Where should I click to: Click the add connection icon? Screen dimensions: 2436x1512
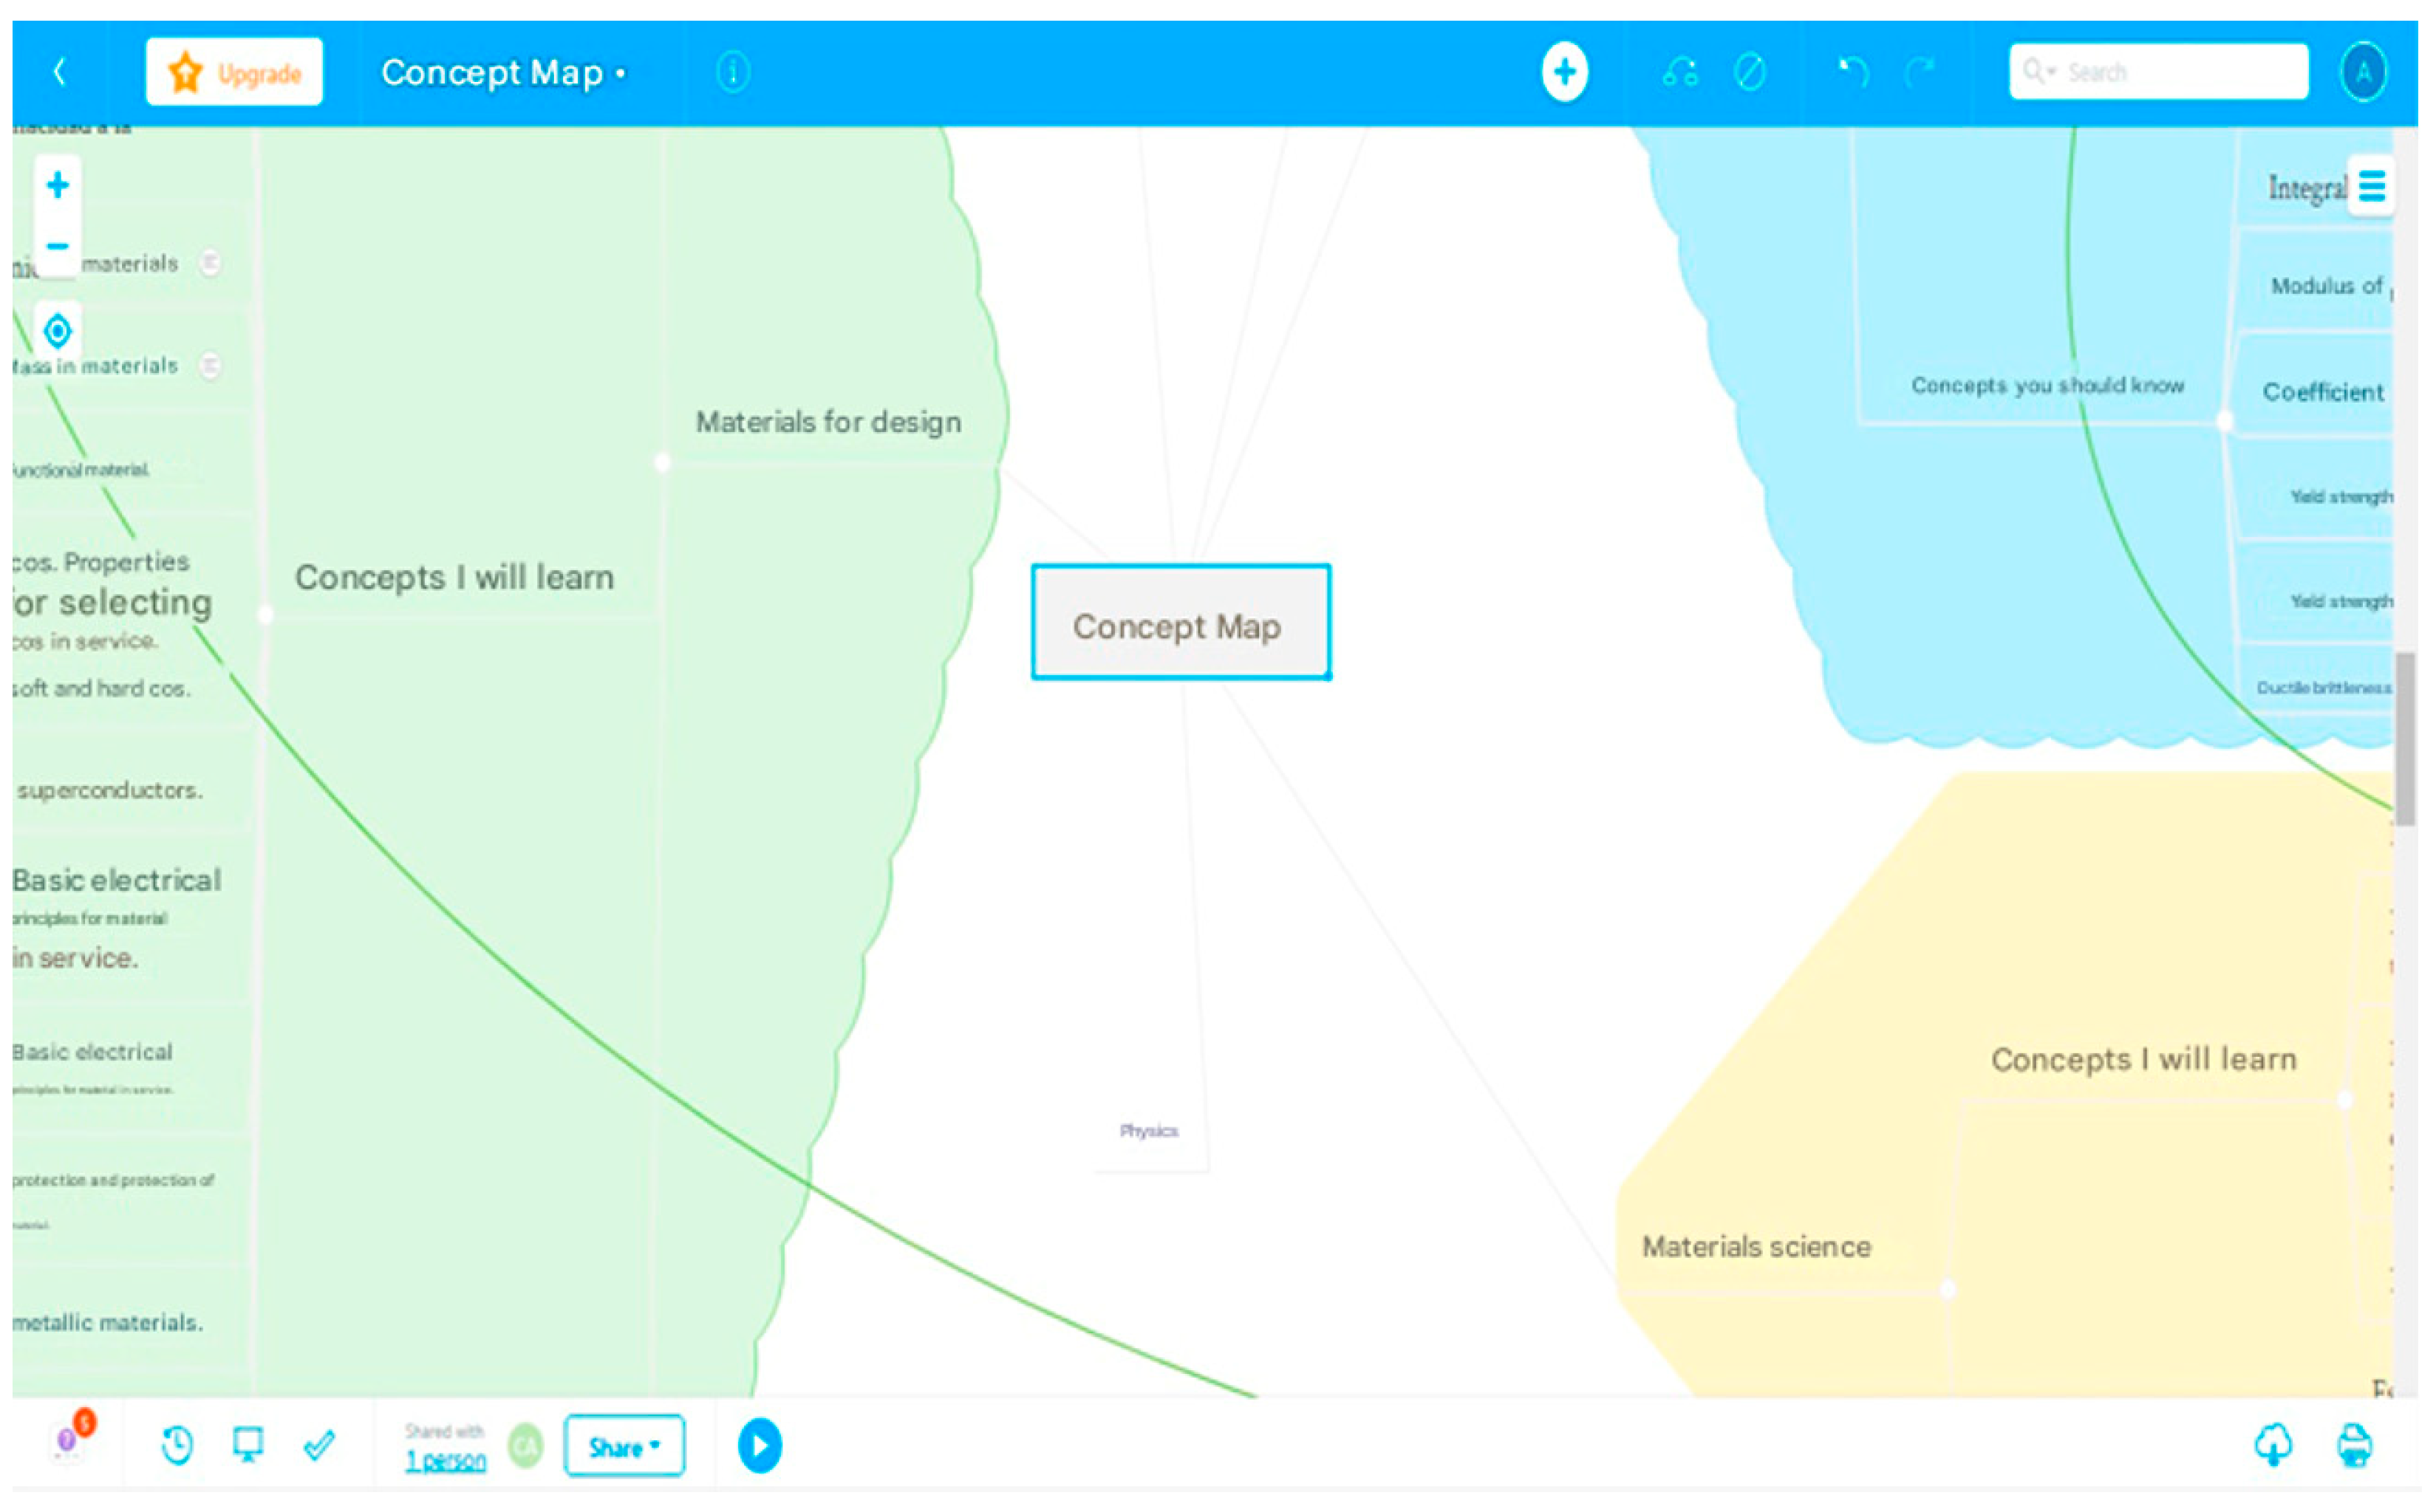point(1680,72)
